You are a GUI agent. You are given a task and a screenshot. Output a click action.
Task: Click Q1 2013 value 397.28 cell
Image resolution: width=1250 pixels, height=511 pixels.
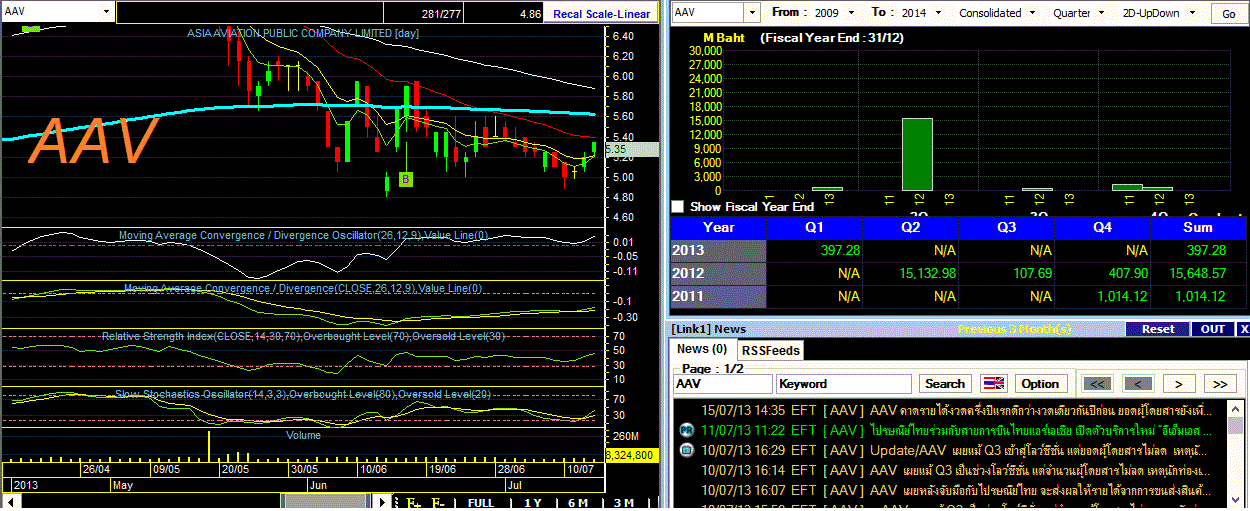(x=813, y=249)
